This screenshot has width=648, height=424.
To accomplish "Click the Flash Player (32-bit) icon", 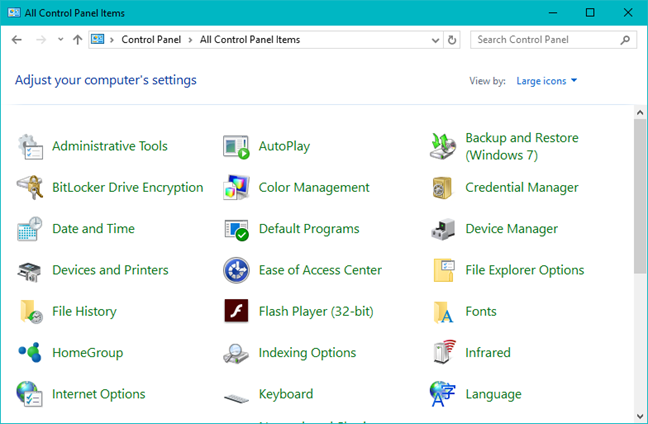I will pyautogui.click(x=236, y=311).
